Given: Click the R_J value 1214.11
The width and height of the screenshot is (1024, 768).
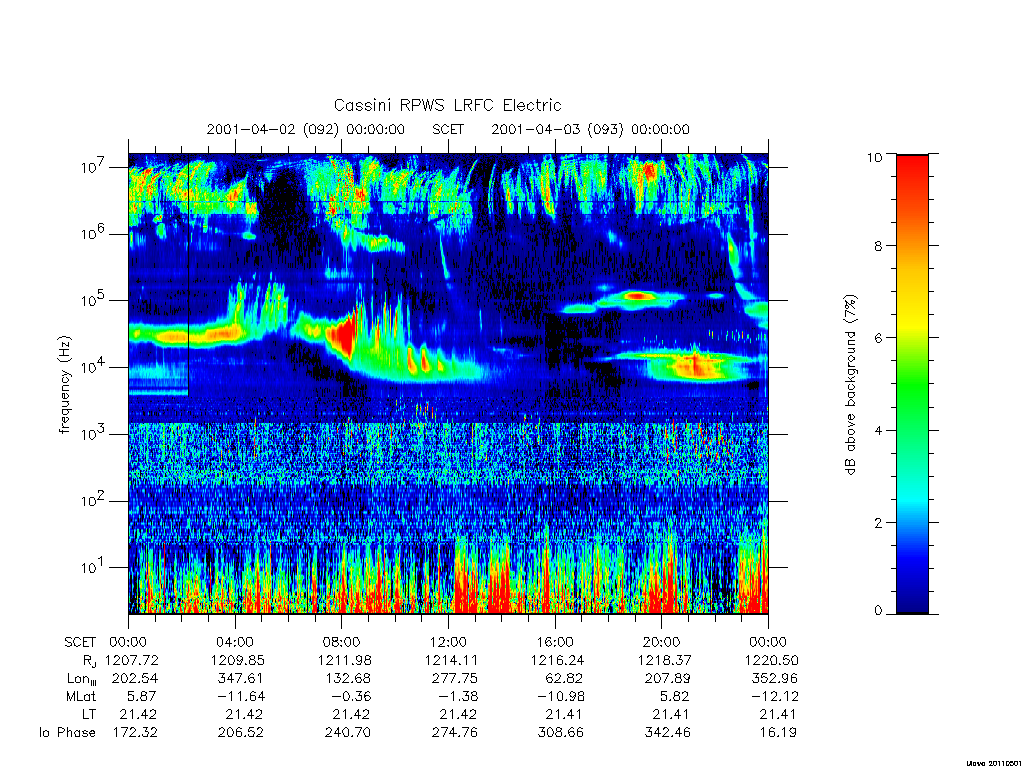Looking at the screenshot, I should click(451, 661).
